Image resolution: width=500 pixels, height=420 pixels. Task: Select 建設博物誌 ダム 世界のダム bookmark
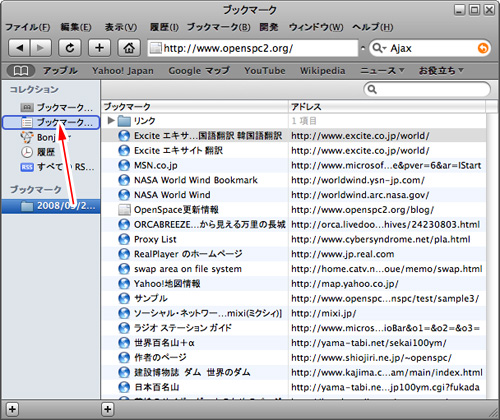tap(192, 372)
